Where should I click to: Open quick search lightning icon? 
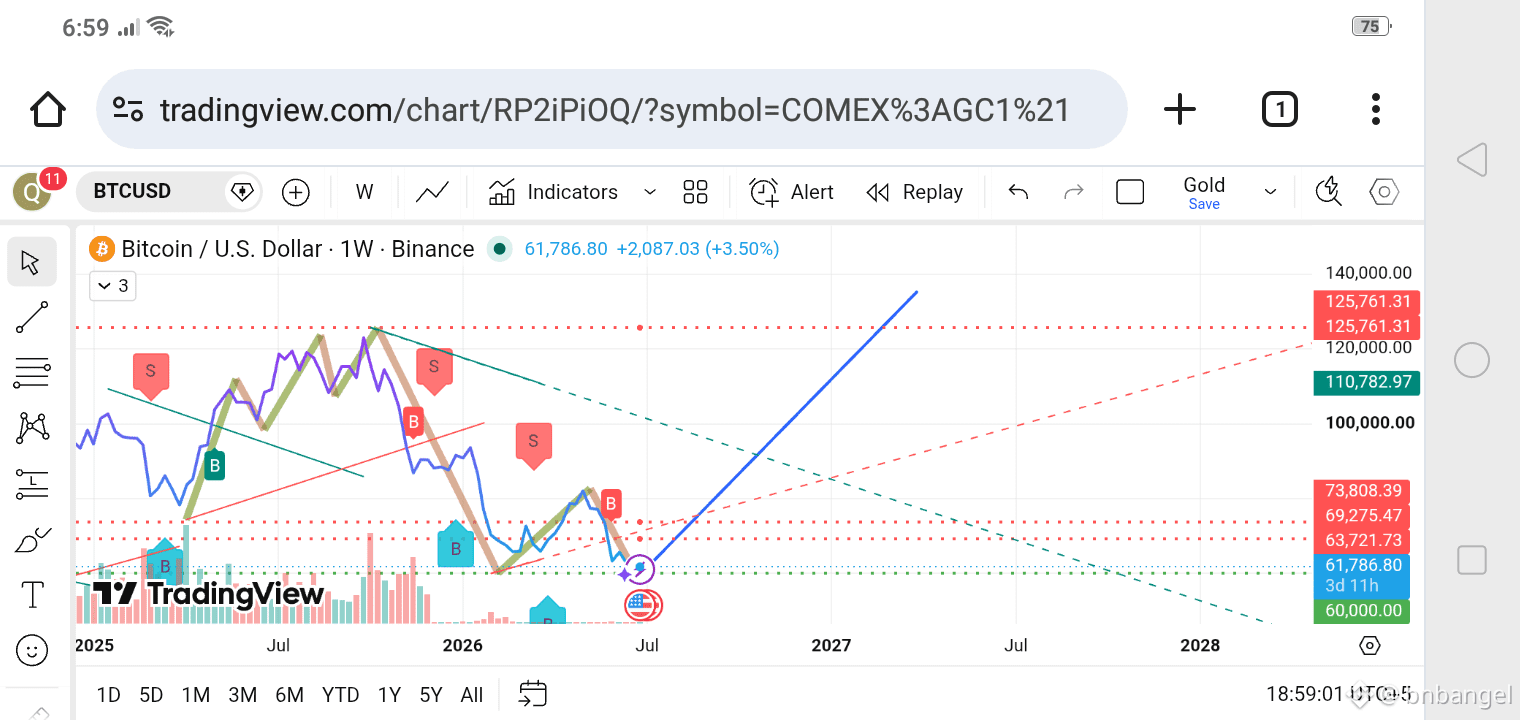tap(1328, 192)
